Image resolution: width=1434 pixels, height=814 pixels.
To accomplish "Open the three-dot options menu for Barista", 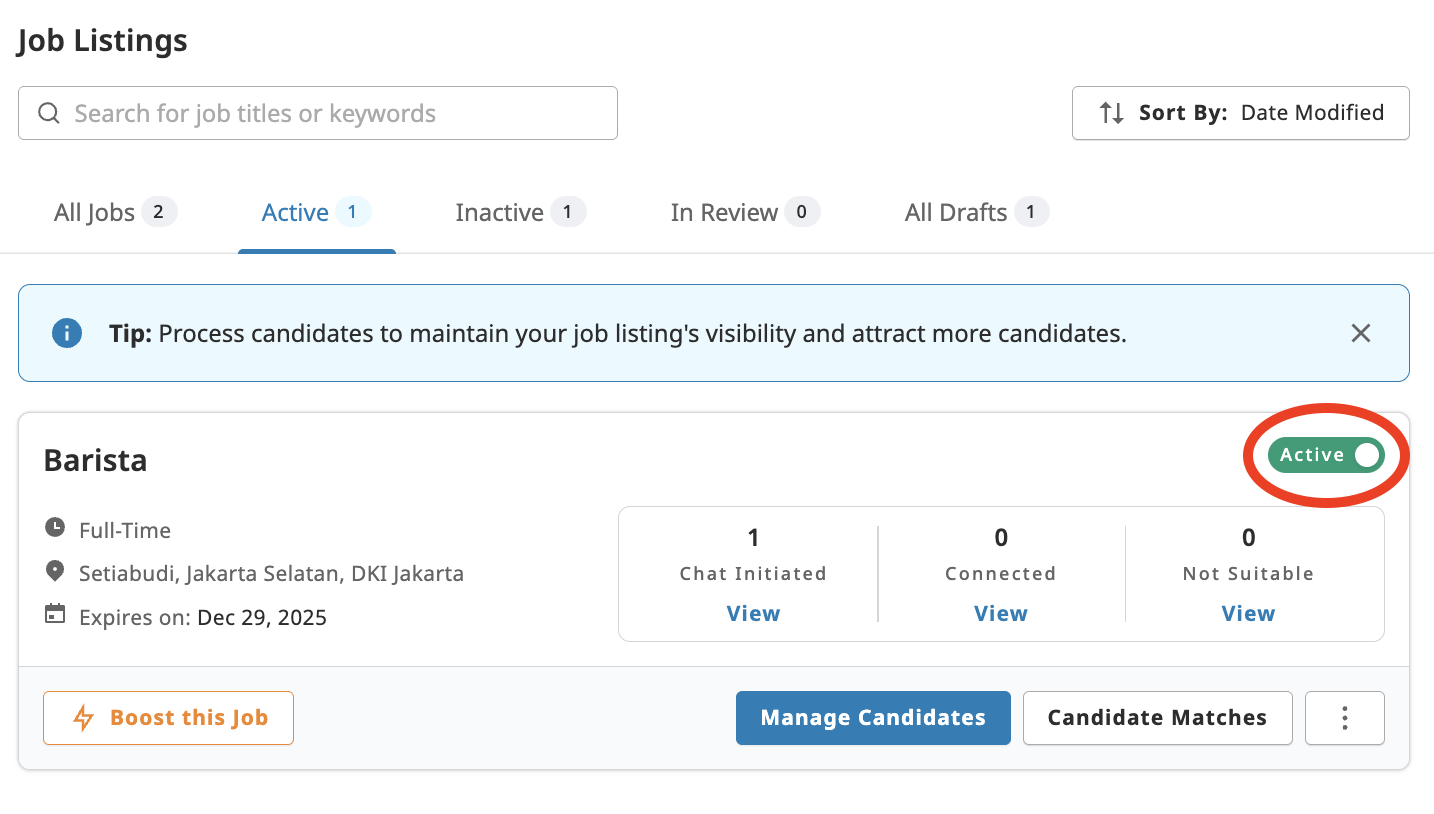I will (x=1344, y=718).
